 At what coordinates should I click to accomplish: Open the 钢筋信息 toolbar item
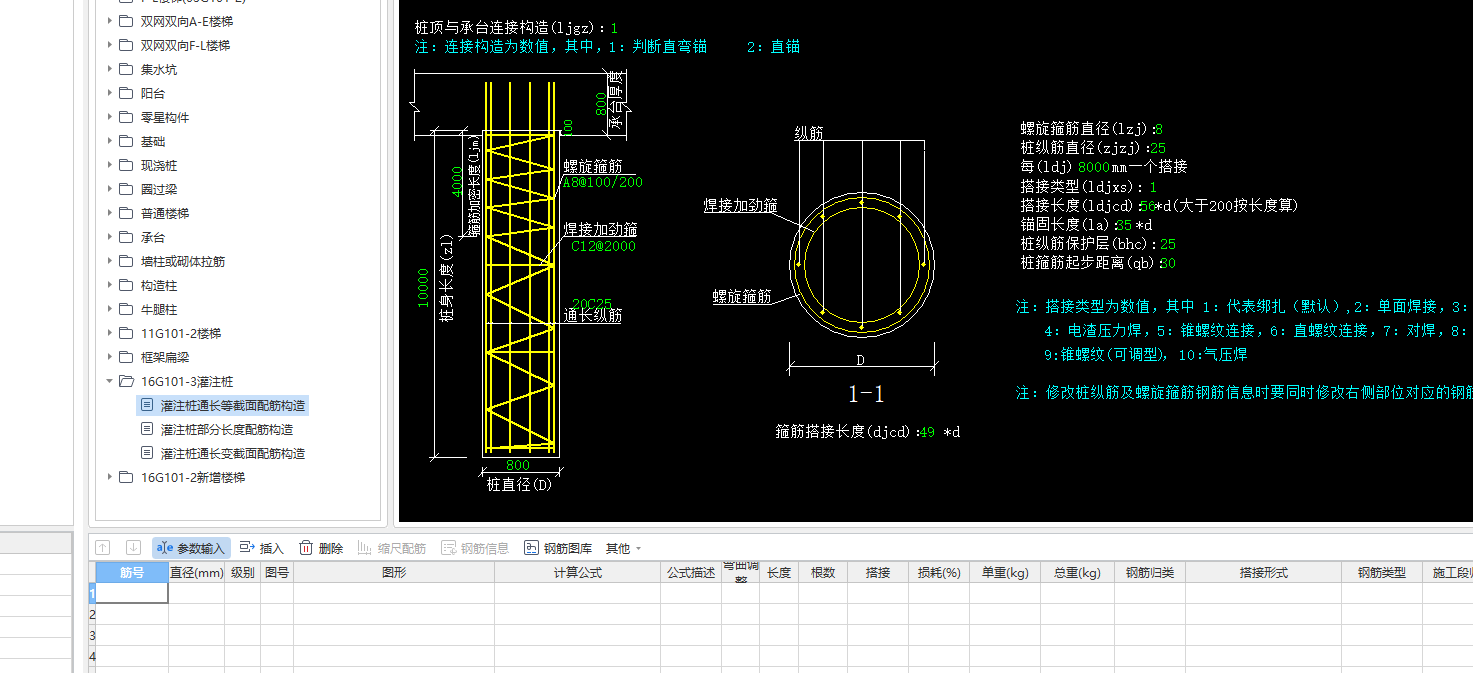[475, 548]
